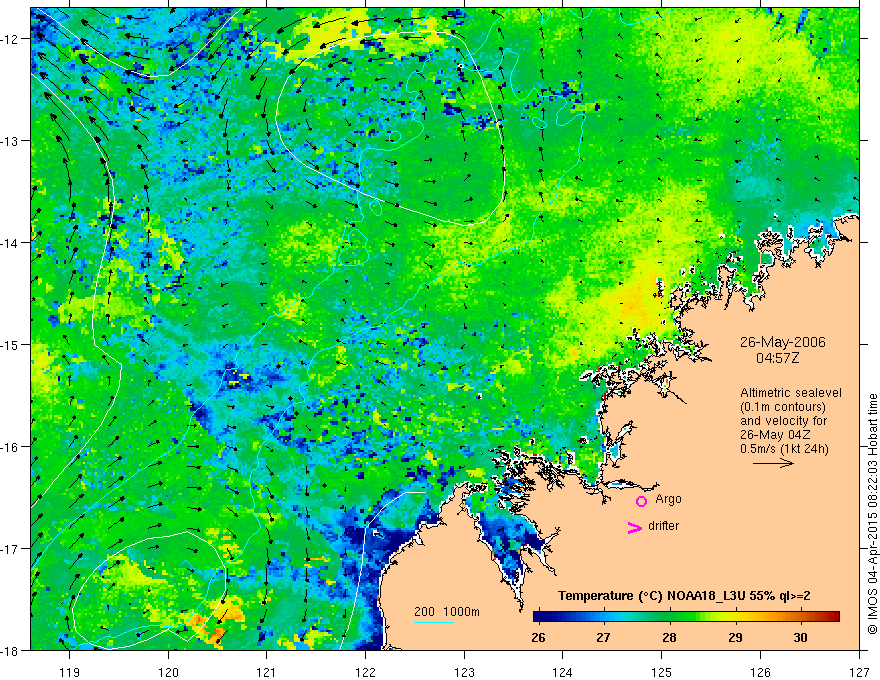The height and width of the screenshot is (680, 880).
Task: Click the 'Temperature (°C) NOAA18_L3U 55% ql>=2' title
Action: point(684,596)
